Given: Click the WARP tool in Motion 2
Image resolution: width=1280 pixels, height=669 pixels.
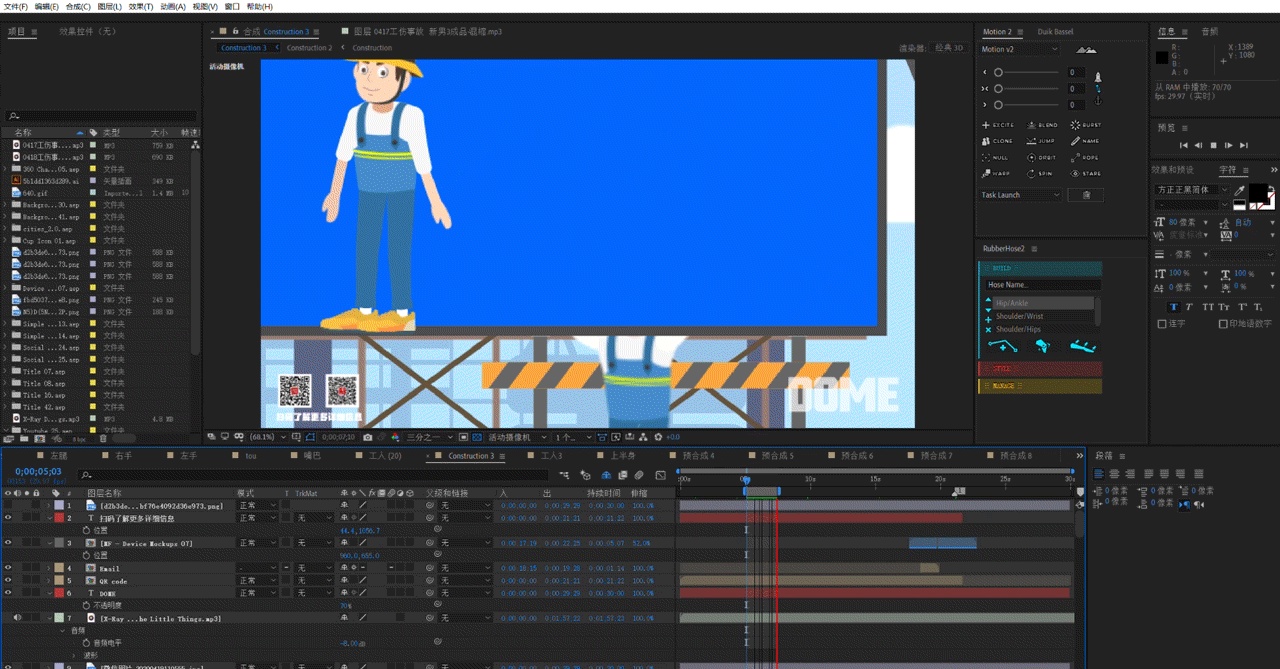Looking at the screenshot, I should click(996, 173).
